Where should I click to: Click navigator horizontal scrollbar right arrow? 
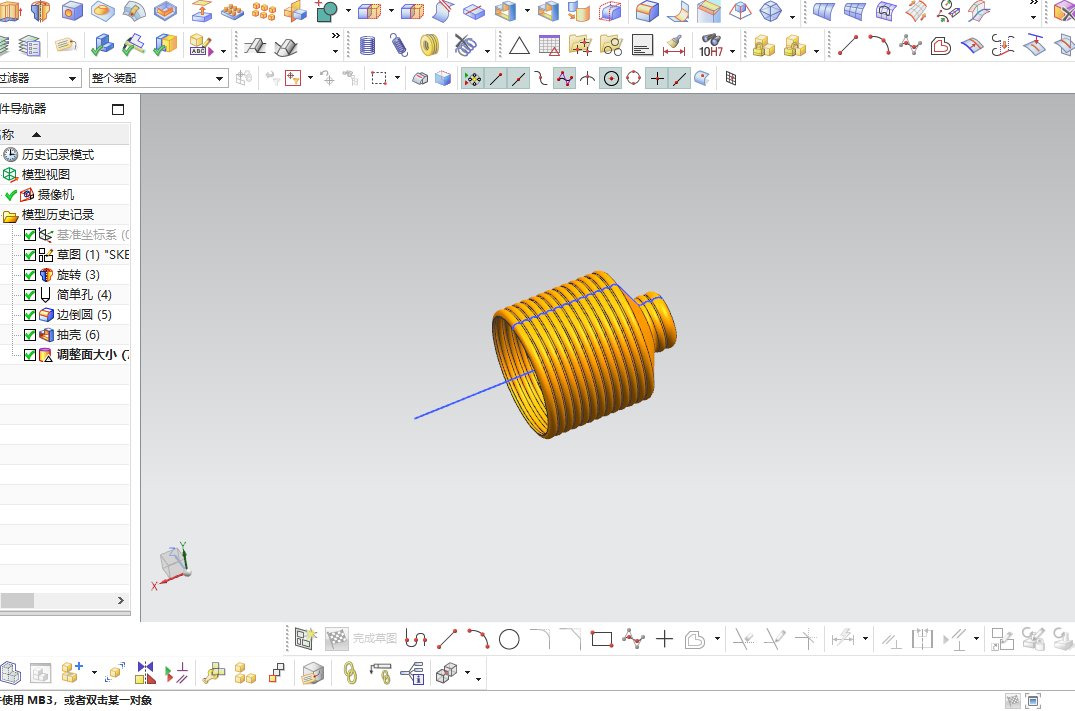tap(121, 601)
